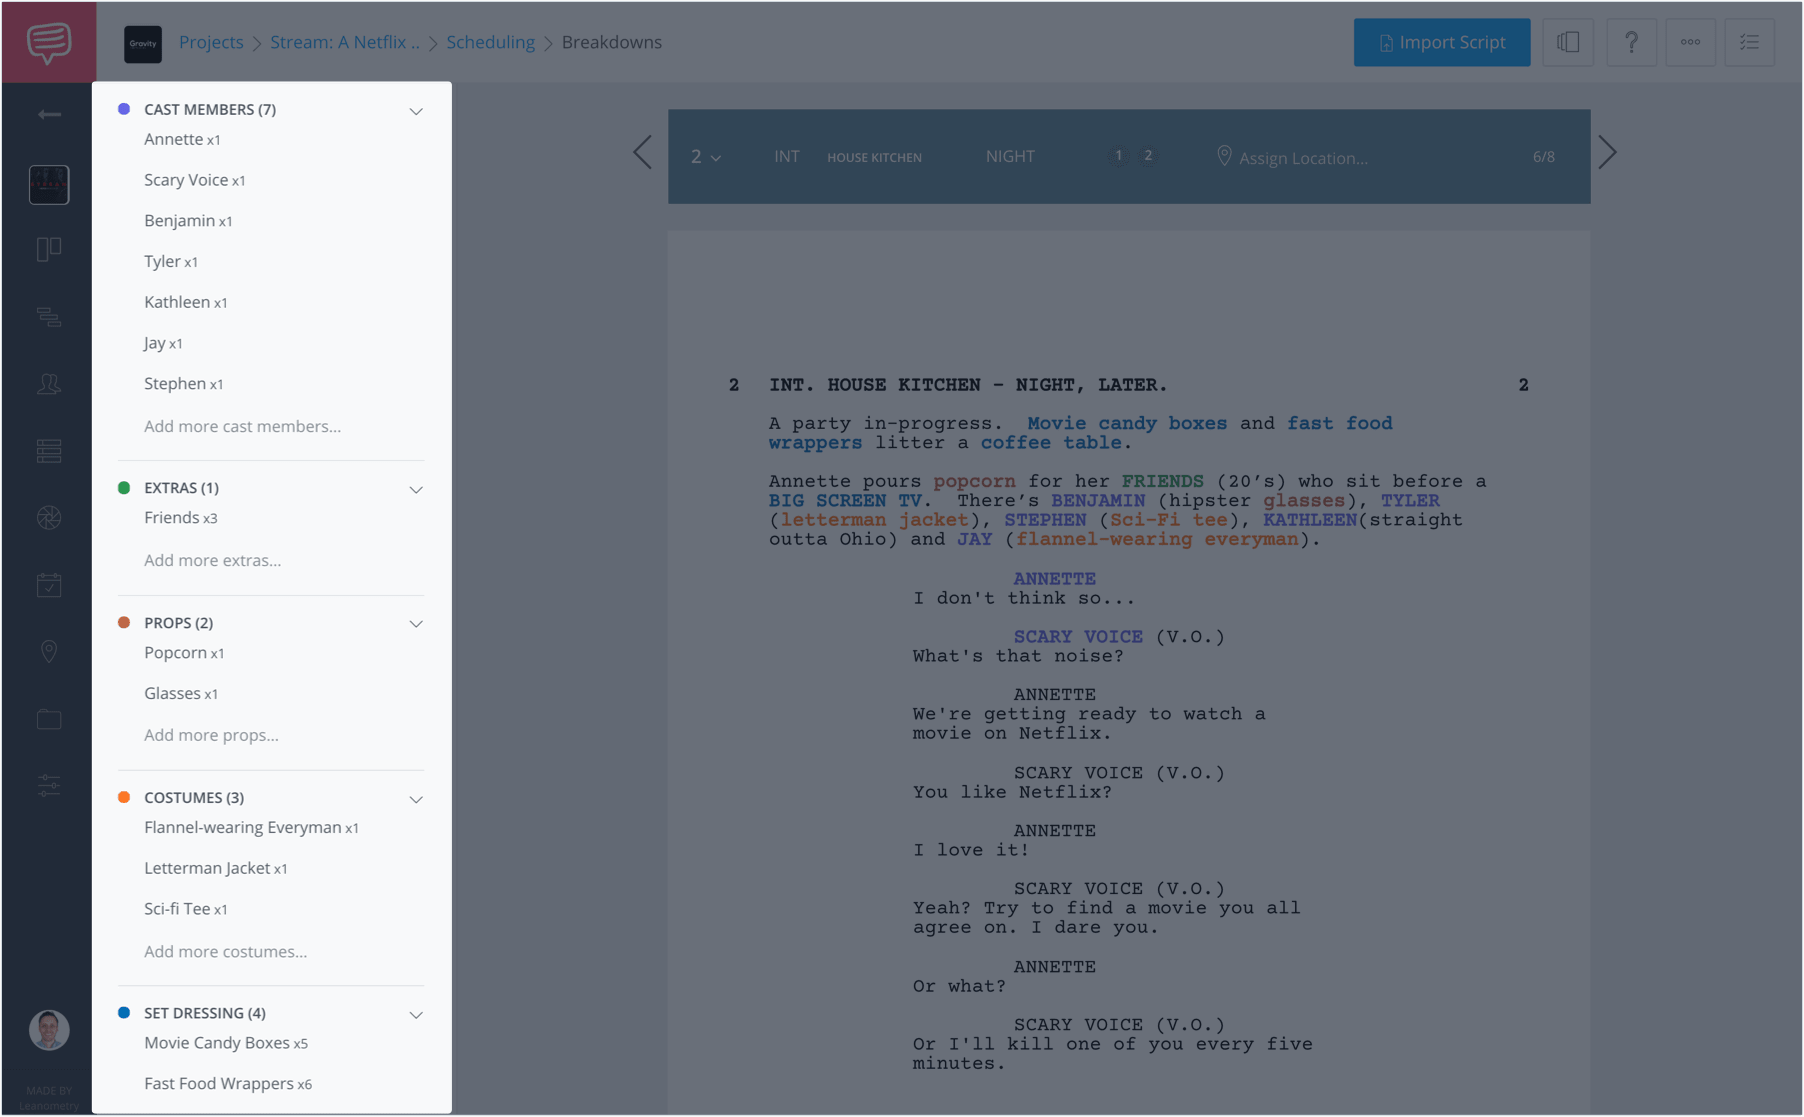Toggle the side panel layout icon

pos(1568,42)
